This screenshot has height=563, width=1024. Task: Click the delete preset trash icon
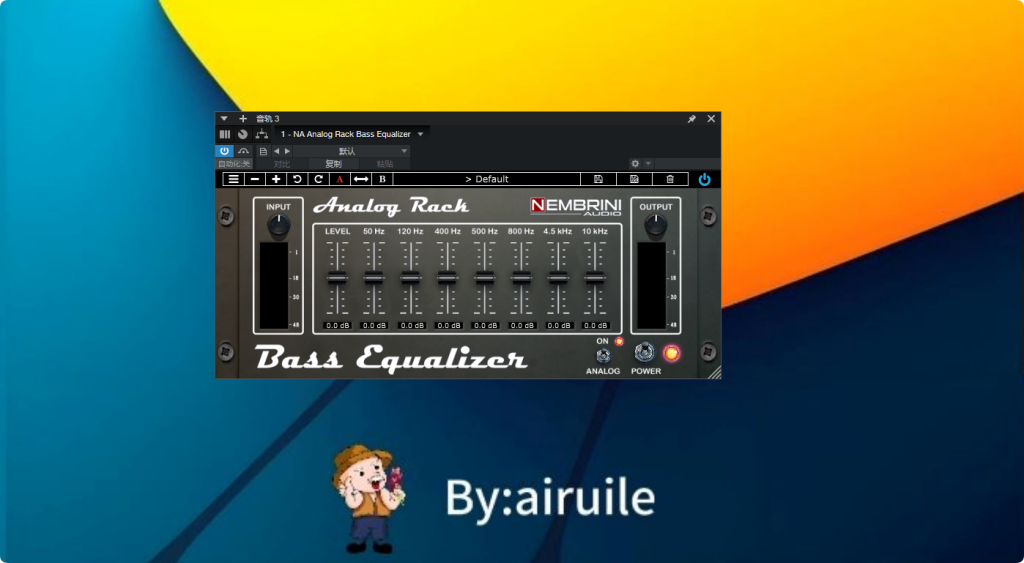670,179
